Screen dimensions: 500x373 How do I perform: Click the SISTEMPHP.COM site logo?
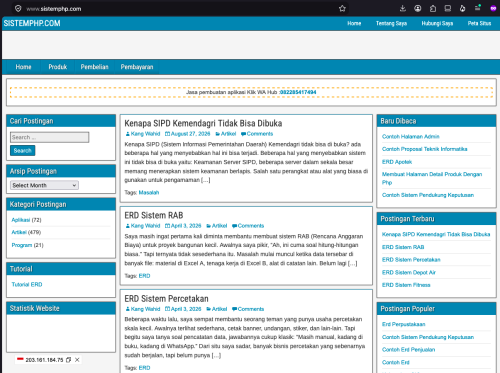pyautogui.click(x=32, y=23)
